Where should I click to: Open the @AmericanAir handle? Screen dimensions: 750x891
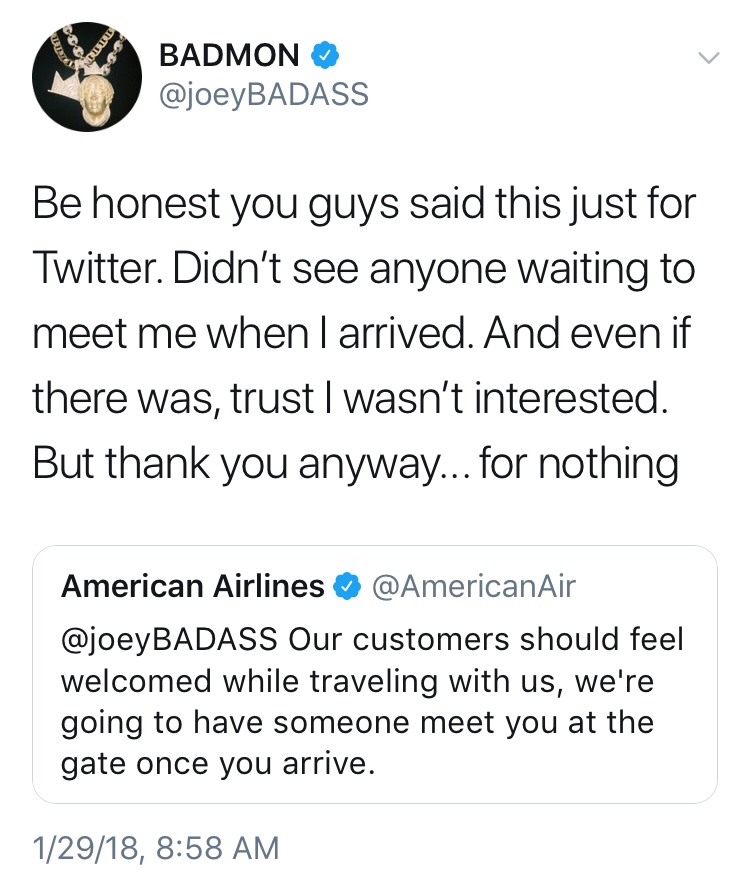point(473,587)
